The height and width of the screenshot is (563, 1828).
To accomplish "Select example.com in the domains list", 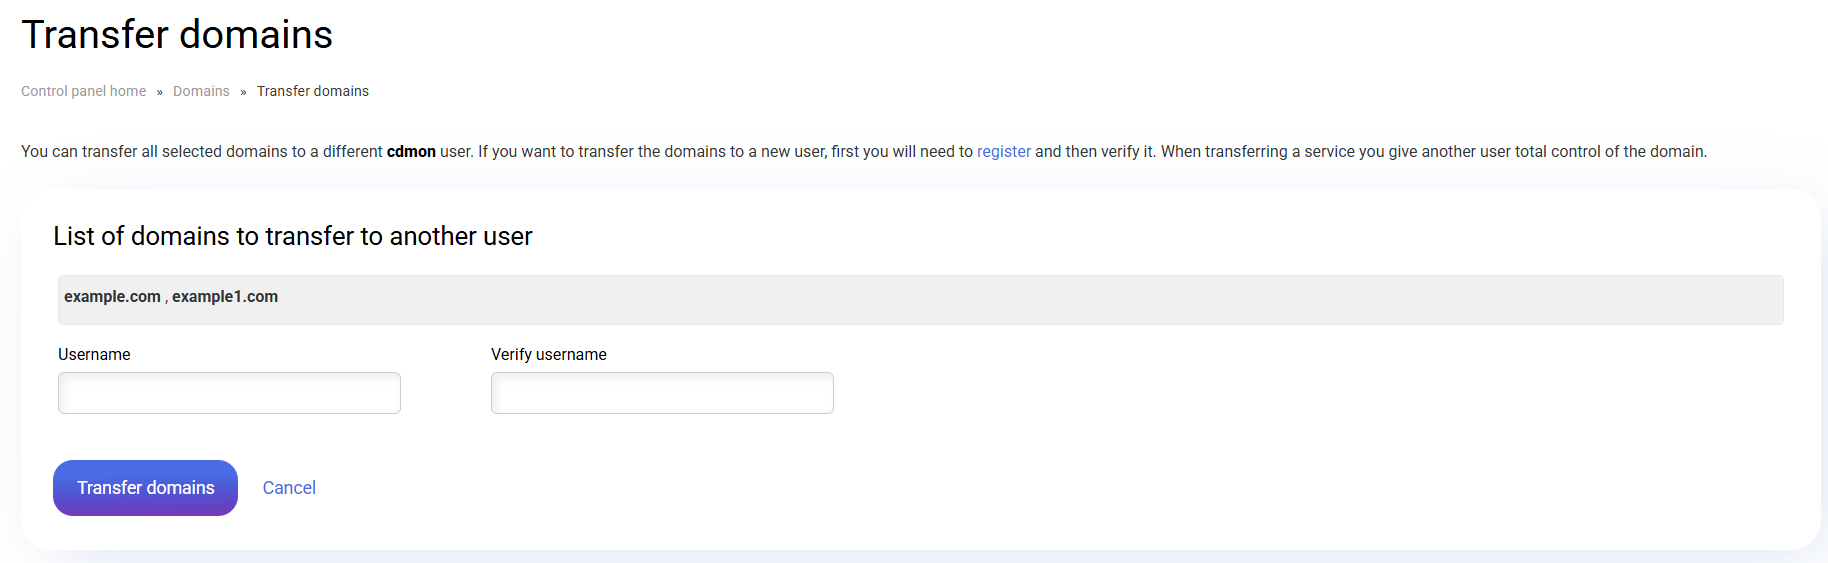I will (112, 297).
